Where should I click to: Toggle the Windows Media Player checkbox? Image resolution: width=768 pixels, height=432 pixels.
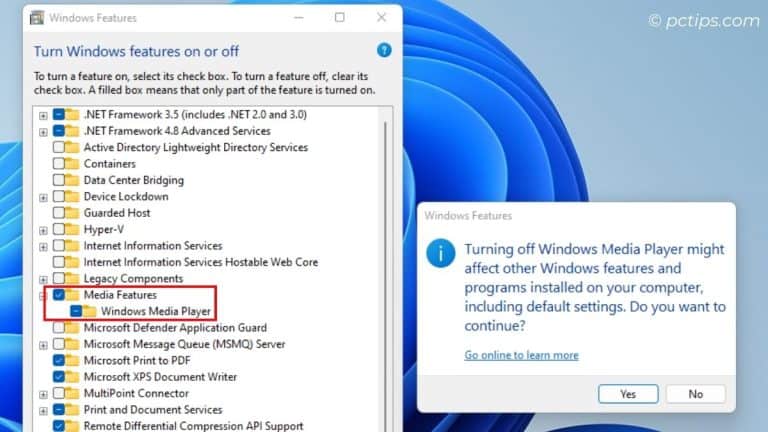[x=76, y=311]
